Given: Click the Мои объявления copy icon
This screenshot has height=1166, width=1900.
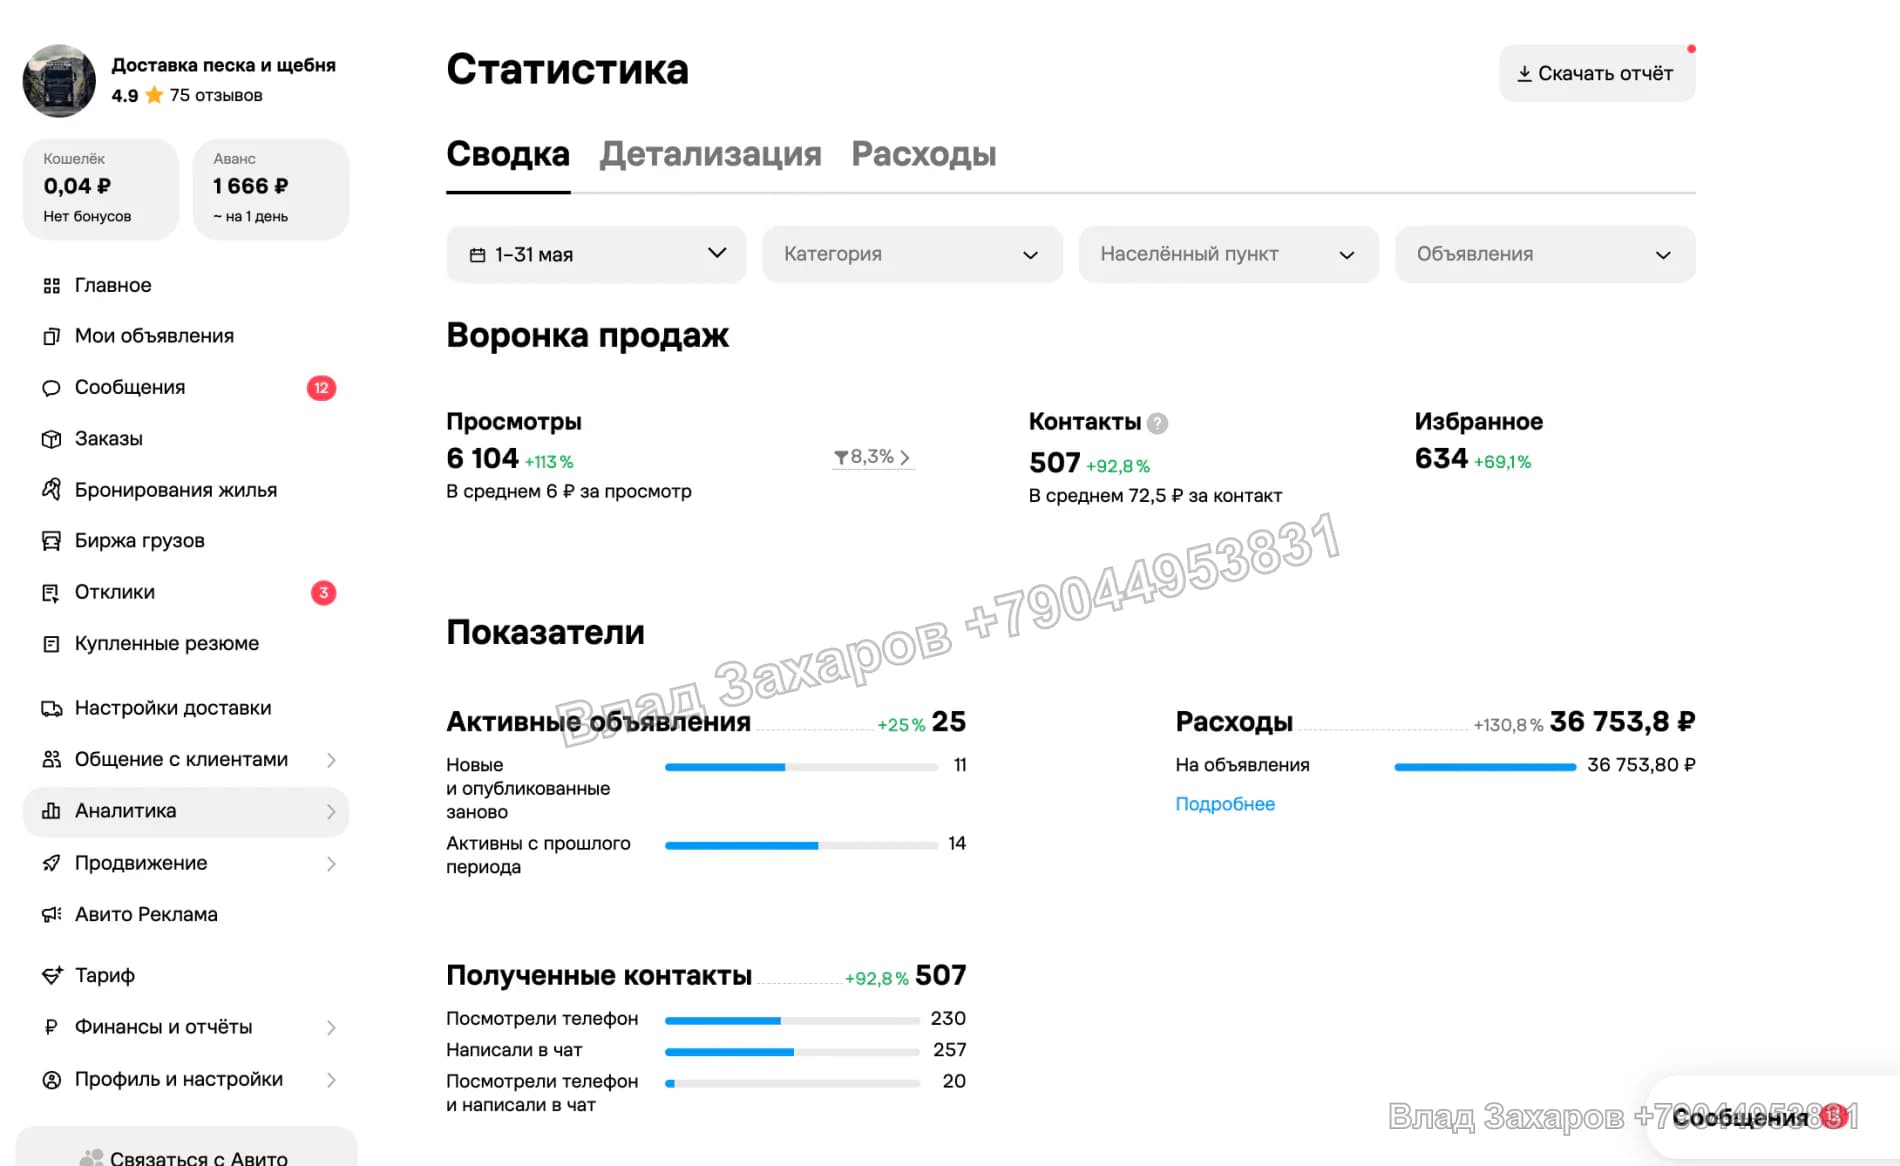Looking at the screenshot, I should (x=52, y=337).
